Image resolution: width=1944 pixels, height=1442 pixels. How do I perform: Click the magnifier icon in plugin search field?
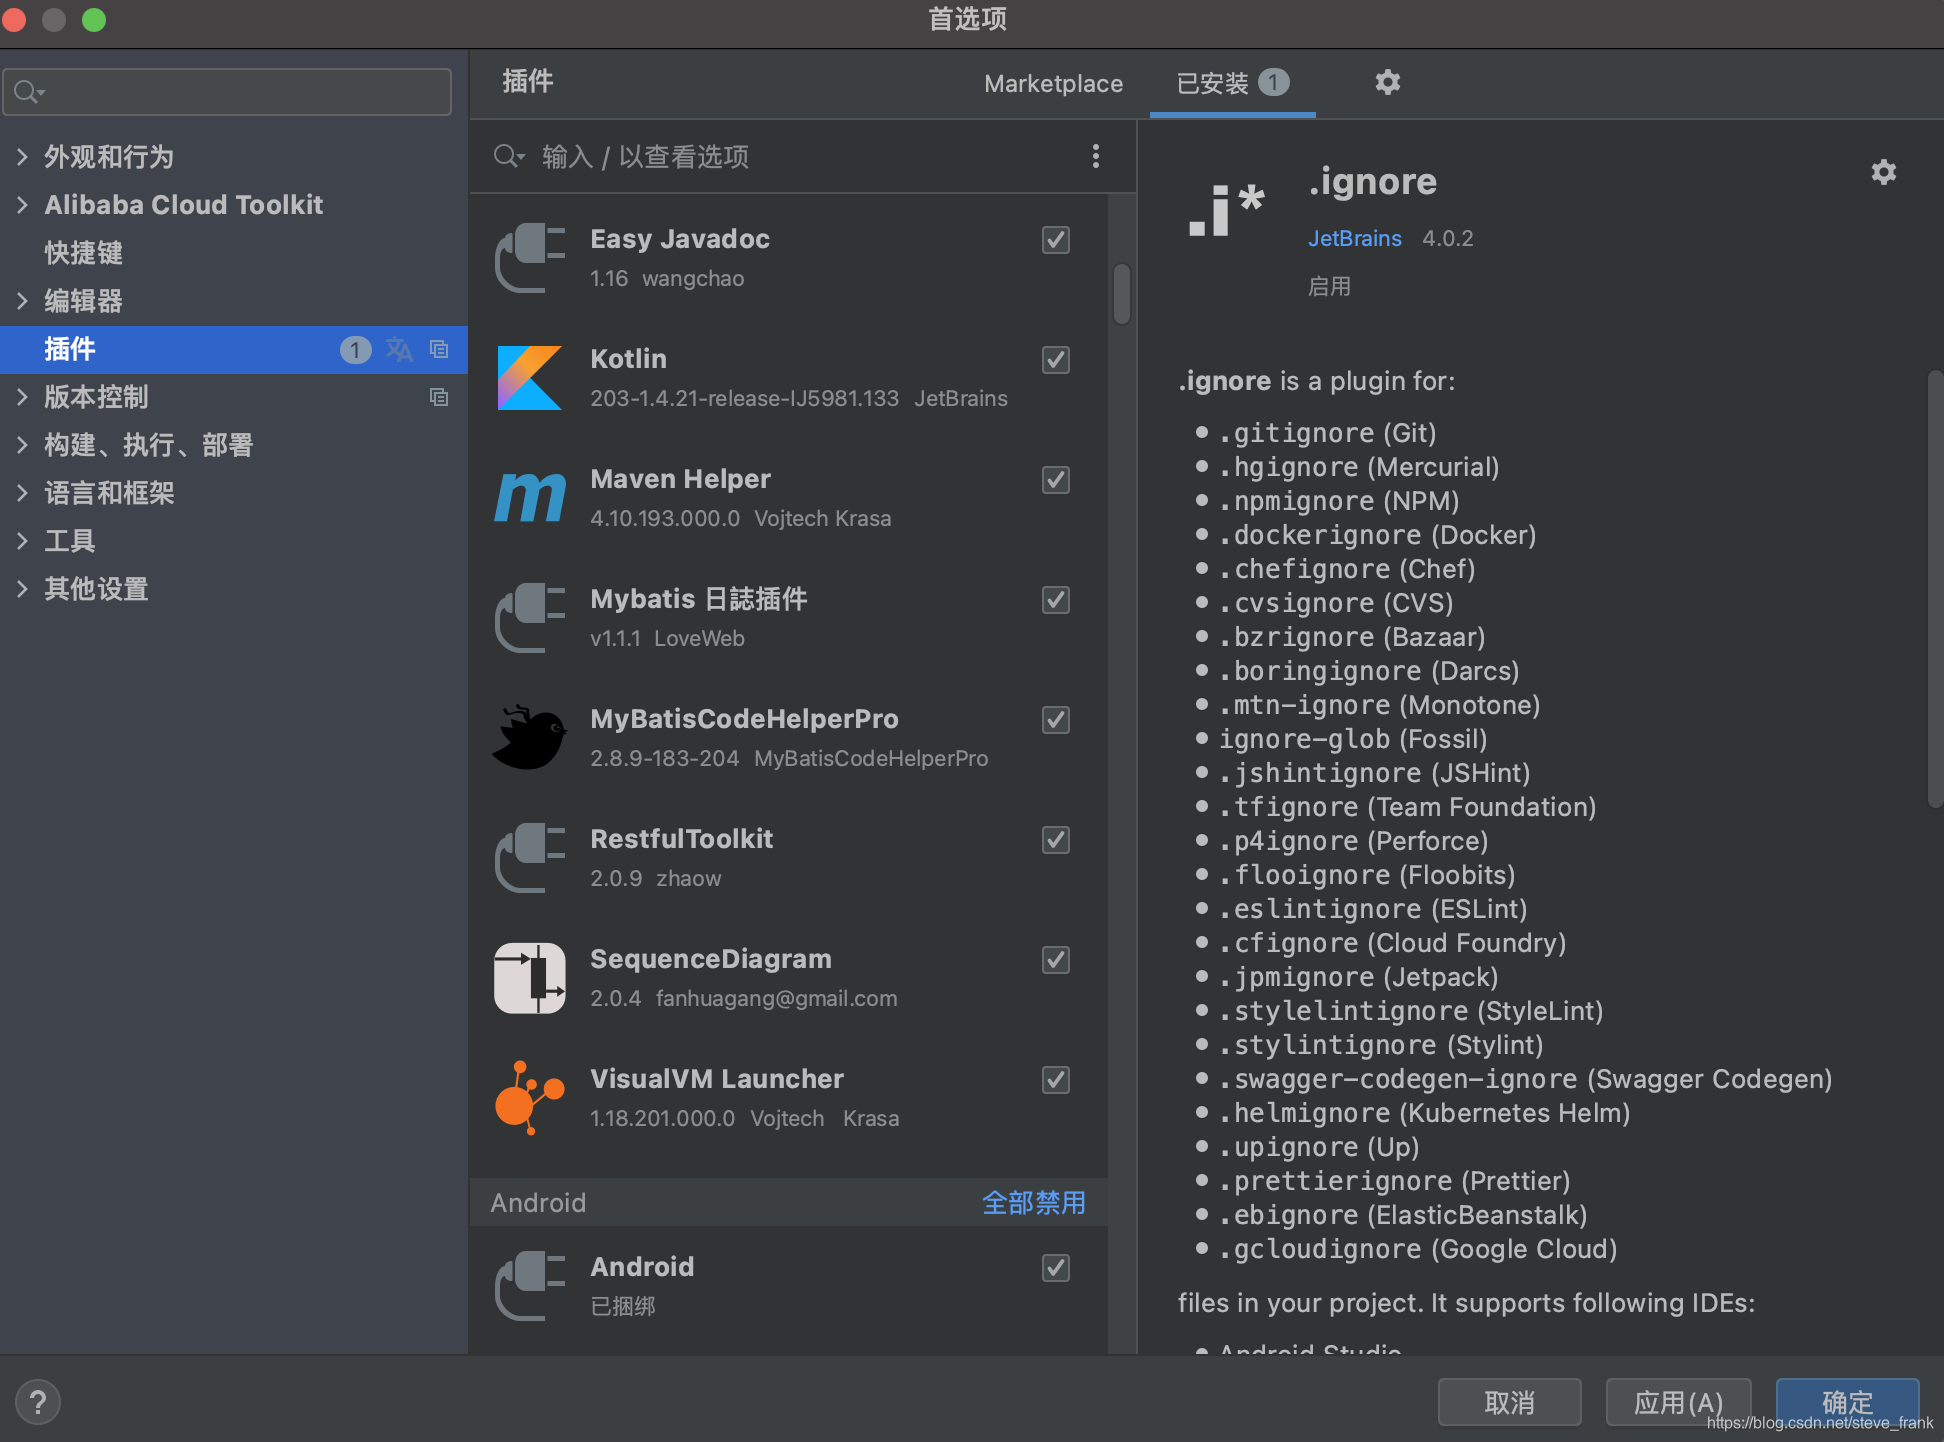[x=508, y=156]
